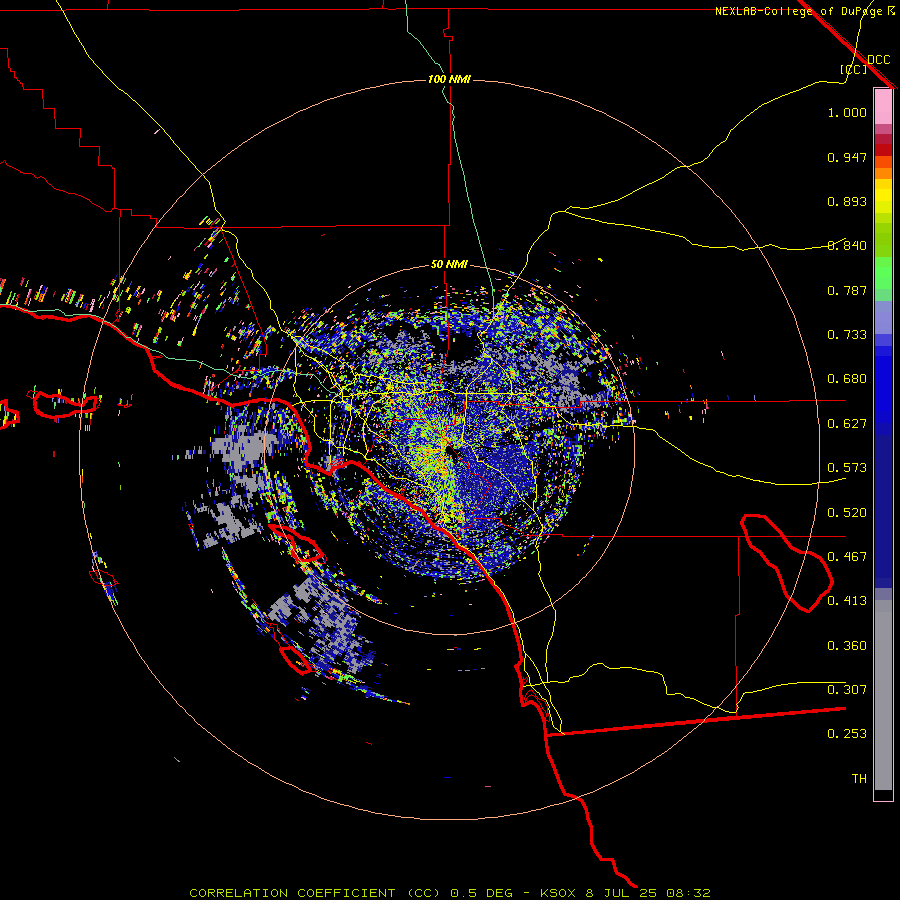This screenshot has width=900, height=900.
Task: Click the 50 NMI range ring label
Action: [x=449, y=265]
